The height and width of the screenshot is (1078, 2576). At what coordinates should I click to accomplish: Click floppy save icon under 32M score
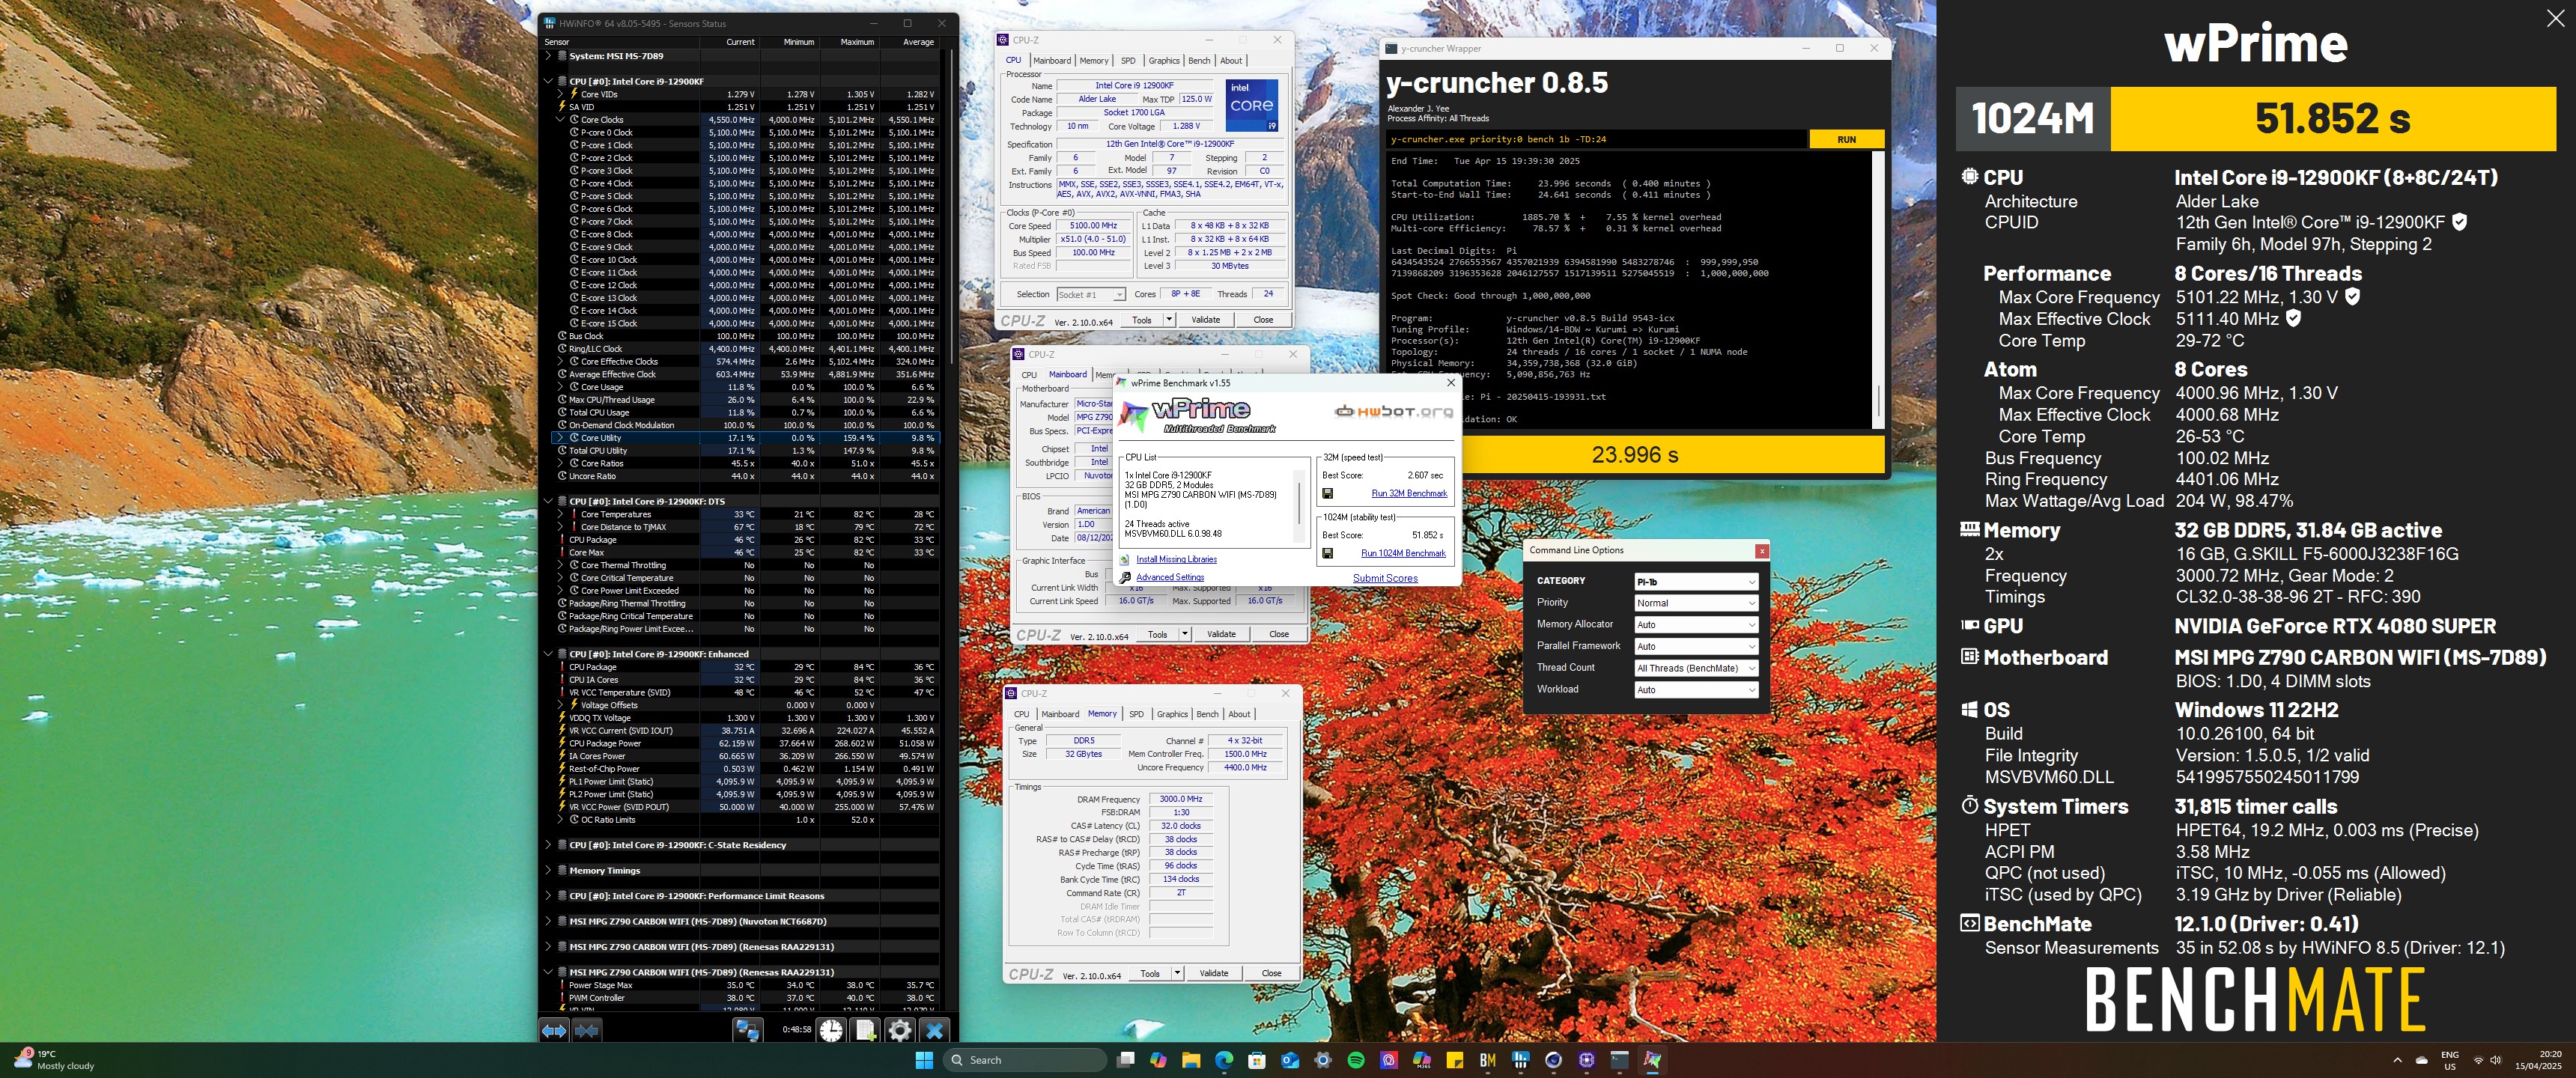tap(1327, 493)
